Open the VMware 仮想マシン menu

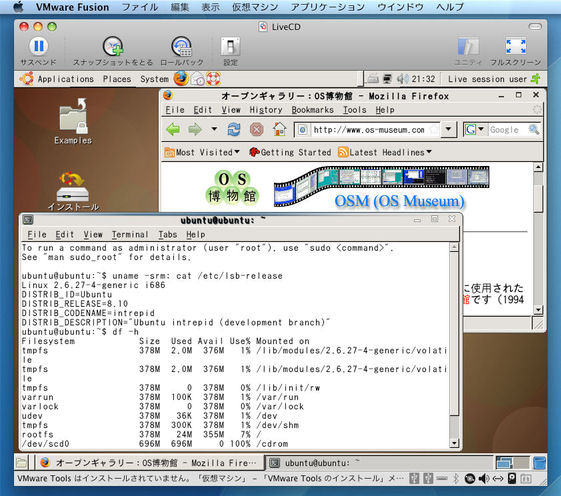click(x=255, y=7)
